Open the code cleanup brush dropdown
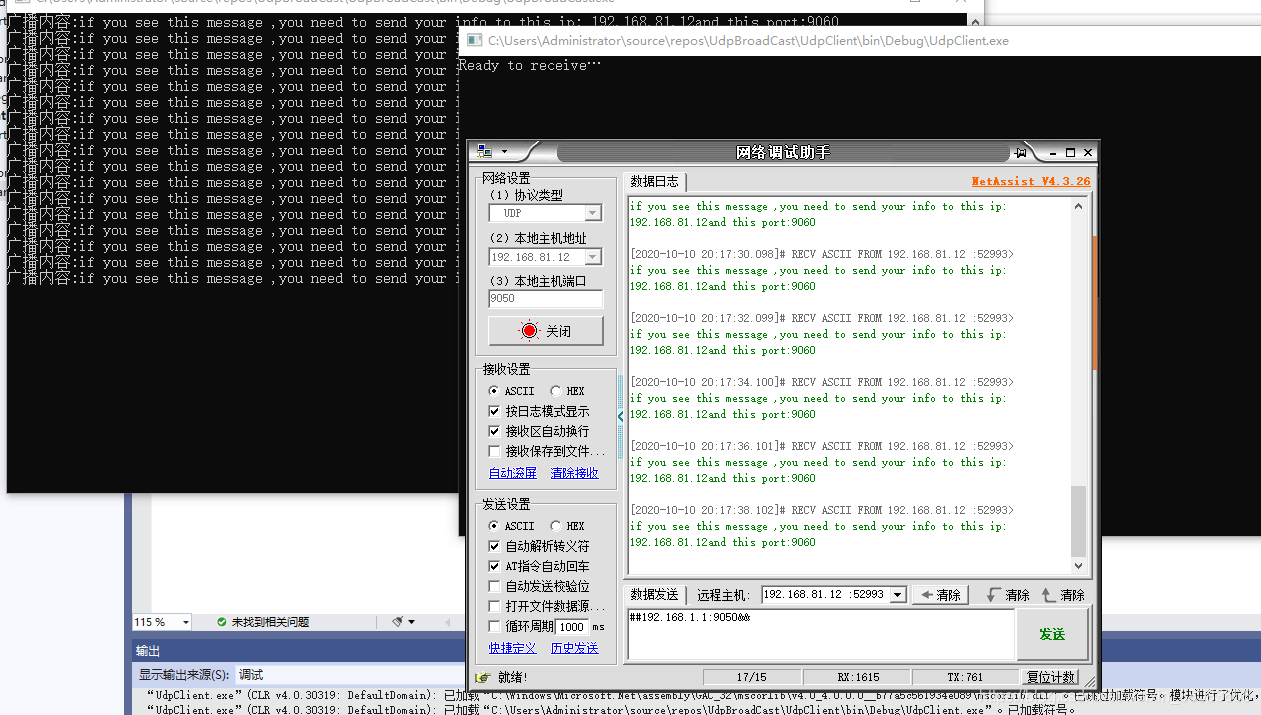The height and width of the screenshot is (715, 1261). [x=403, y=622]
